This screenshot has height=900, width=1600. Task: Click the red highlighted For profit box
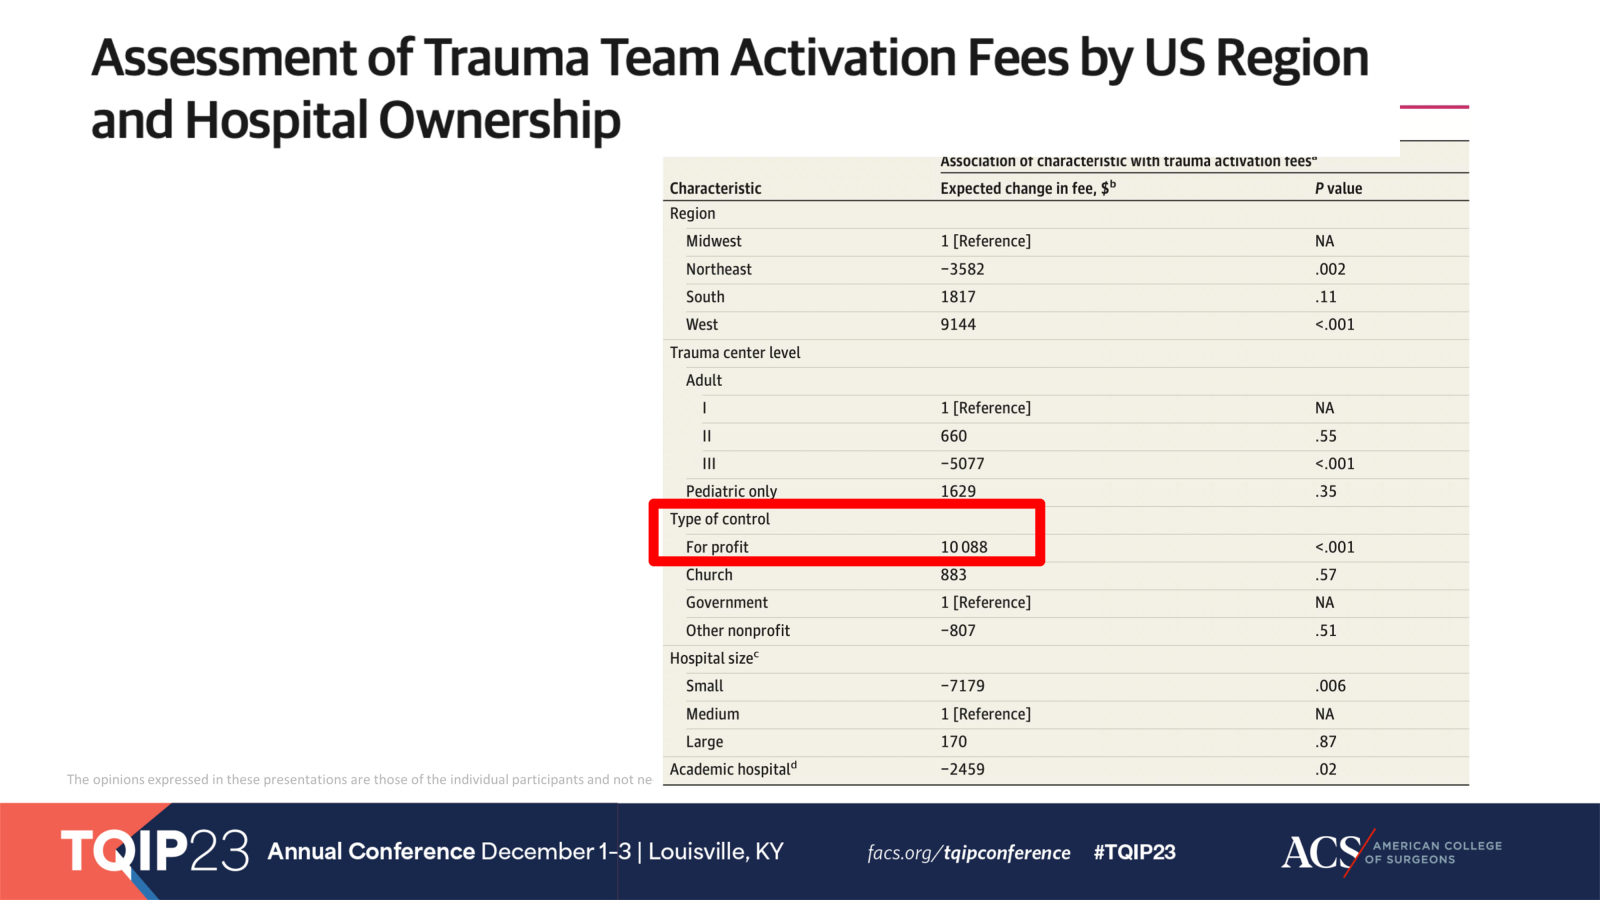[x=846, y=533]
